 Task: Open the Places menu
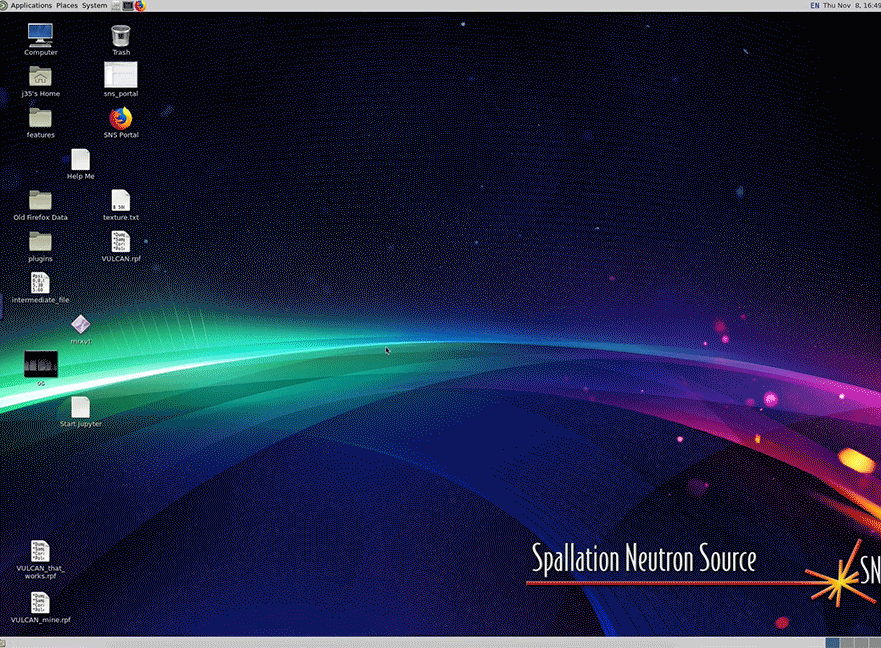[67, 5]
